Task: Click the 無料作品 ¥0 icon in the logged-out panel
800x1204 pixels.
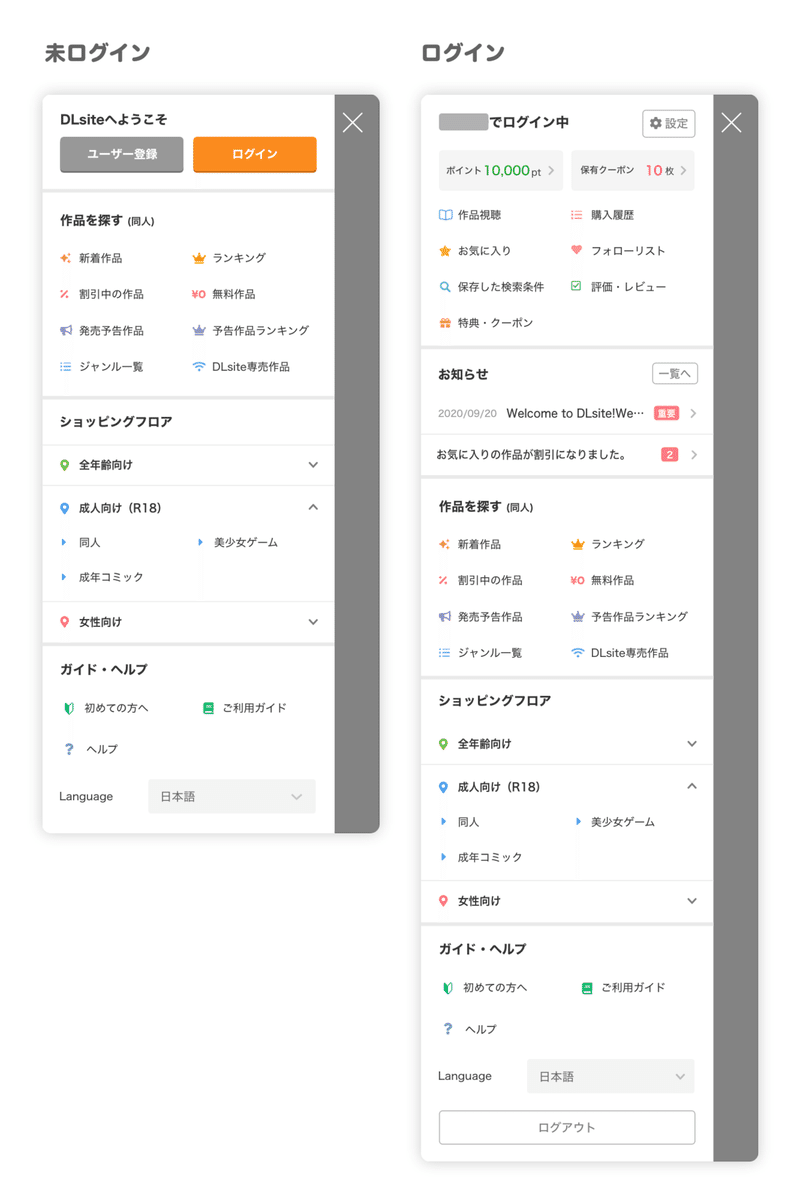Action: tap(198, 294)
